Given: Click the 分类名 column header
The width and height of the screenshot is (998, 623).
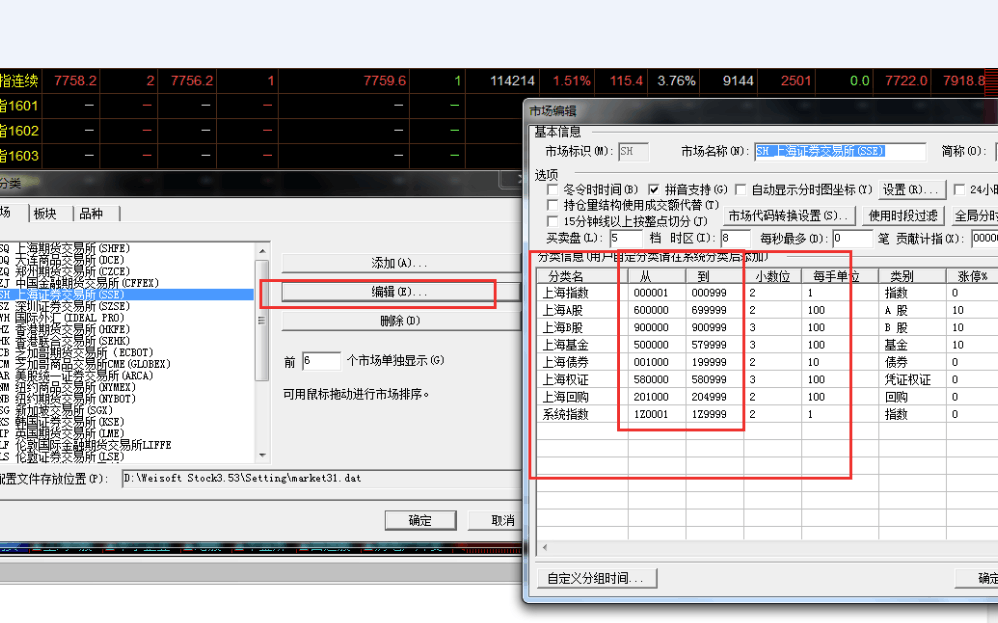Looking at the screenshot, I should [x=582, y=276].
